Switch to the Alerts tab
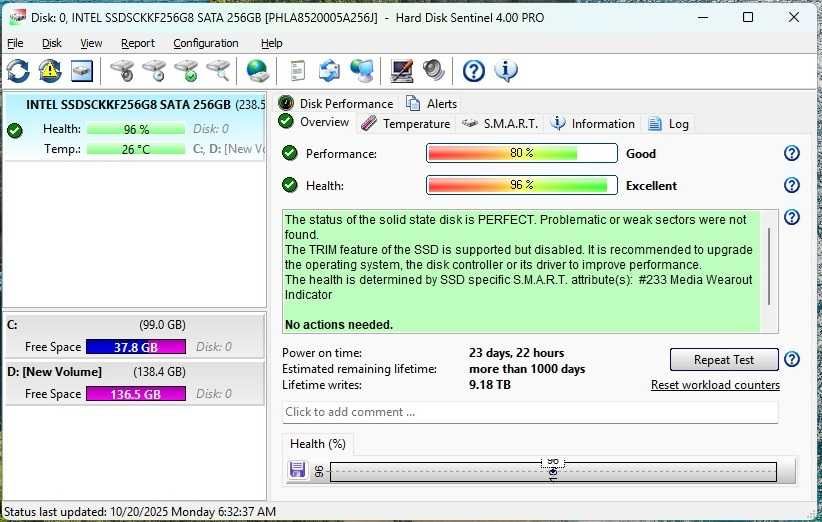Viewport: 822px width, 522px height. 432,103
